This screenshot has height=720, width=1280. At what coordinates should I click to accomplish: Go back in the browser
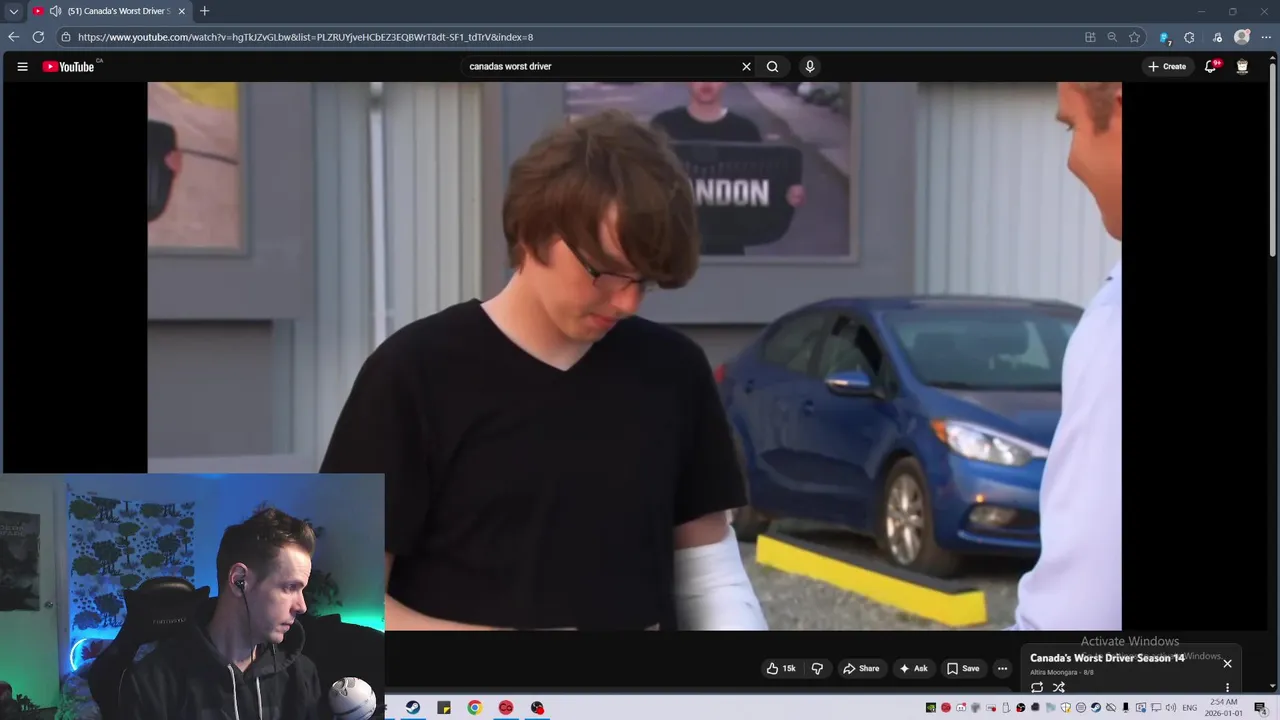pyautogui.click(x=13, y=37)
